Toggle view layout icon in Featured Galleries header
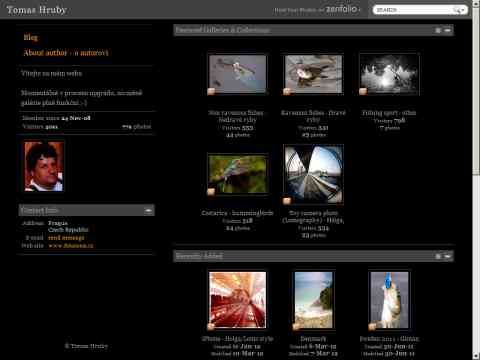The height and width of the screenshot is (360, 480). click(x=438, y=30)
